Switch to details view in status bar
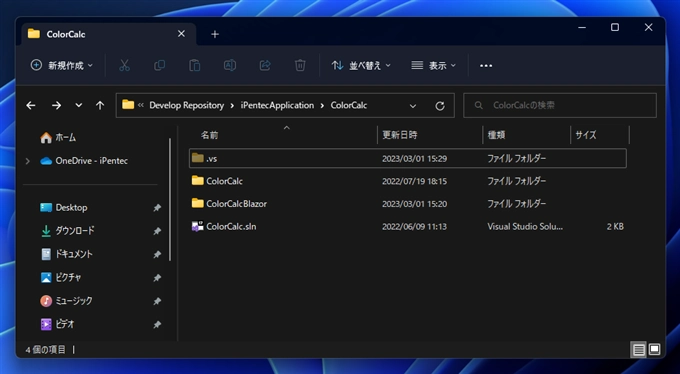Viewport: 680px width, 374px height. [x=639, y=350]
